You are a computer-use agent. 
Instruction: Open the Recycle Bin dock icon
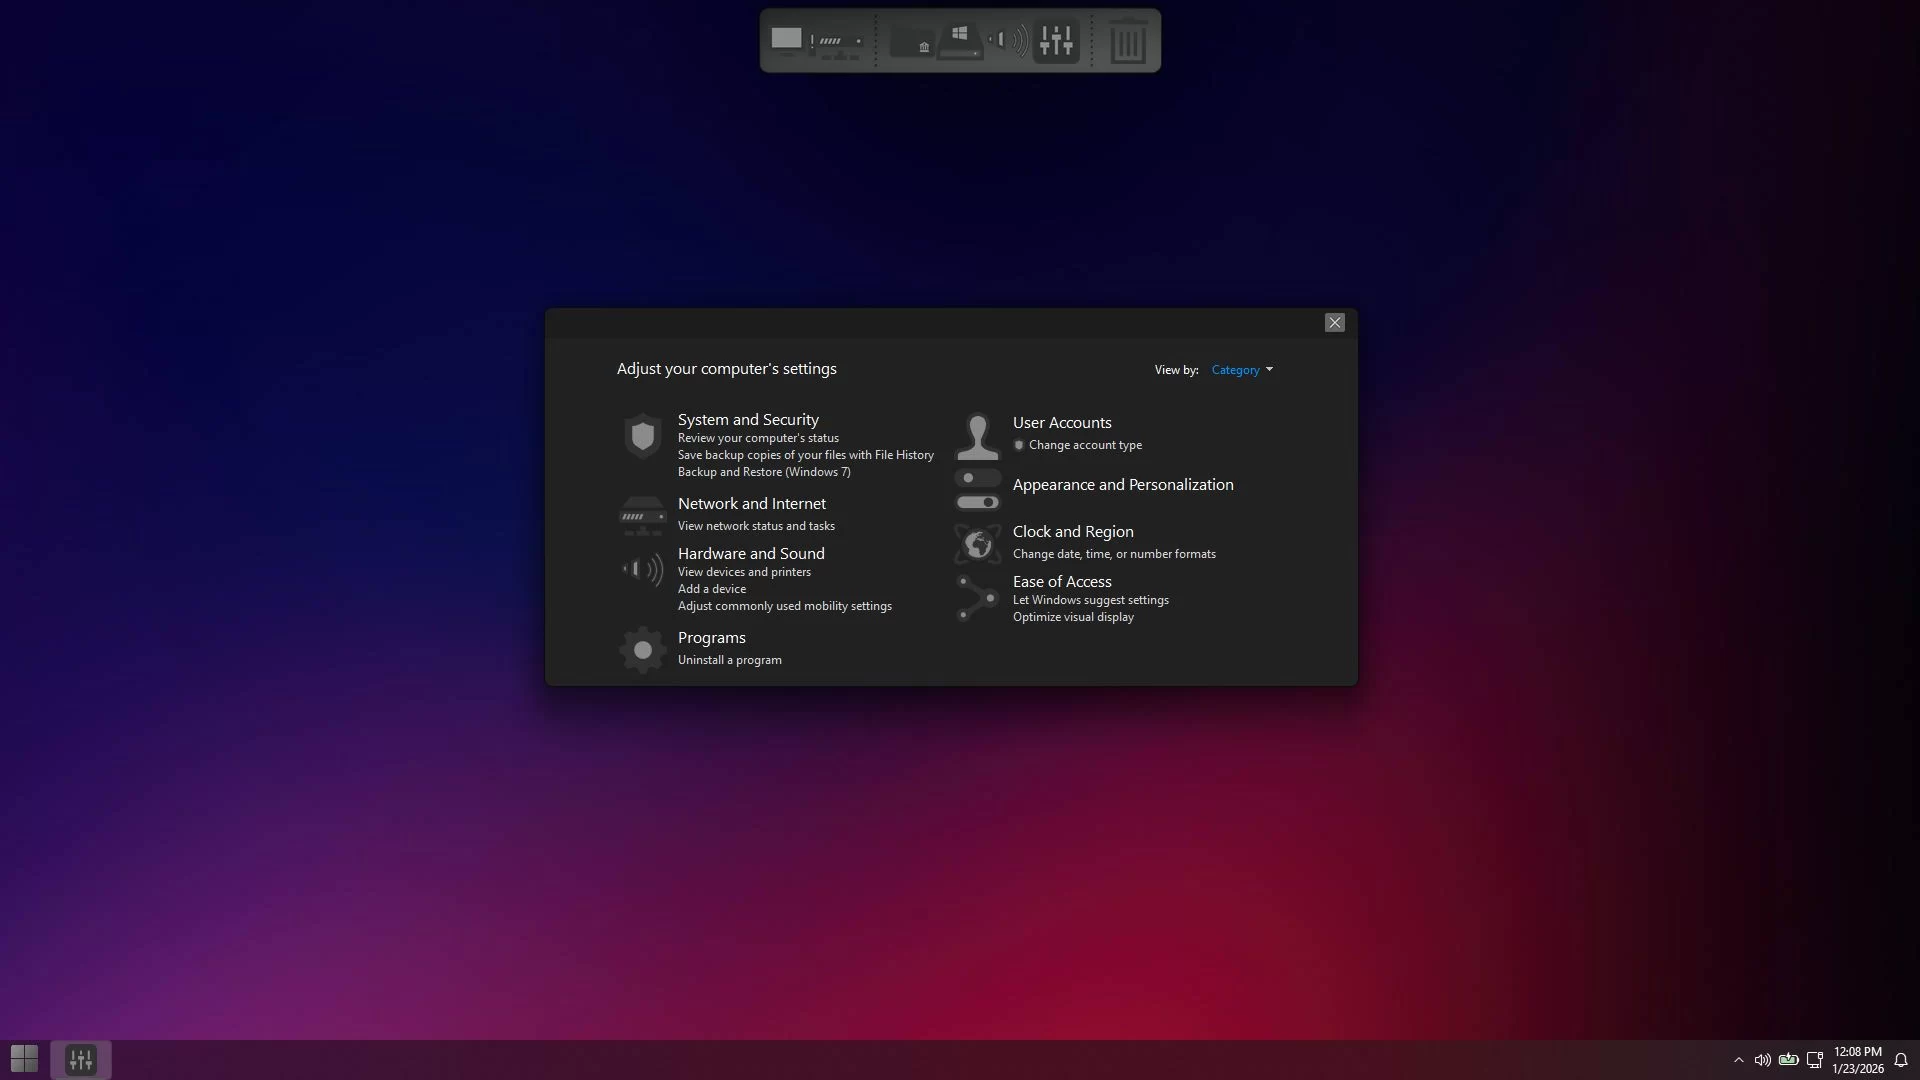tap(1128, 42)
